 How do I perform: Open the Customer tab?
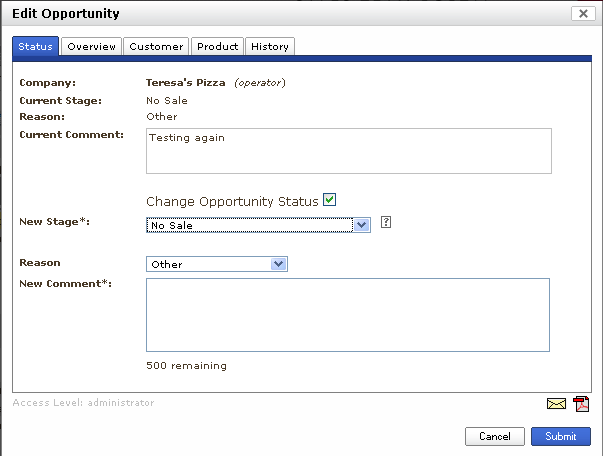(x=156, y=46)
